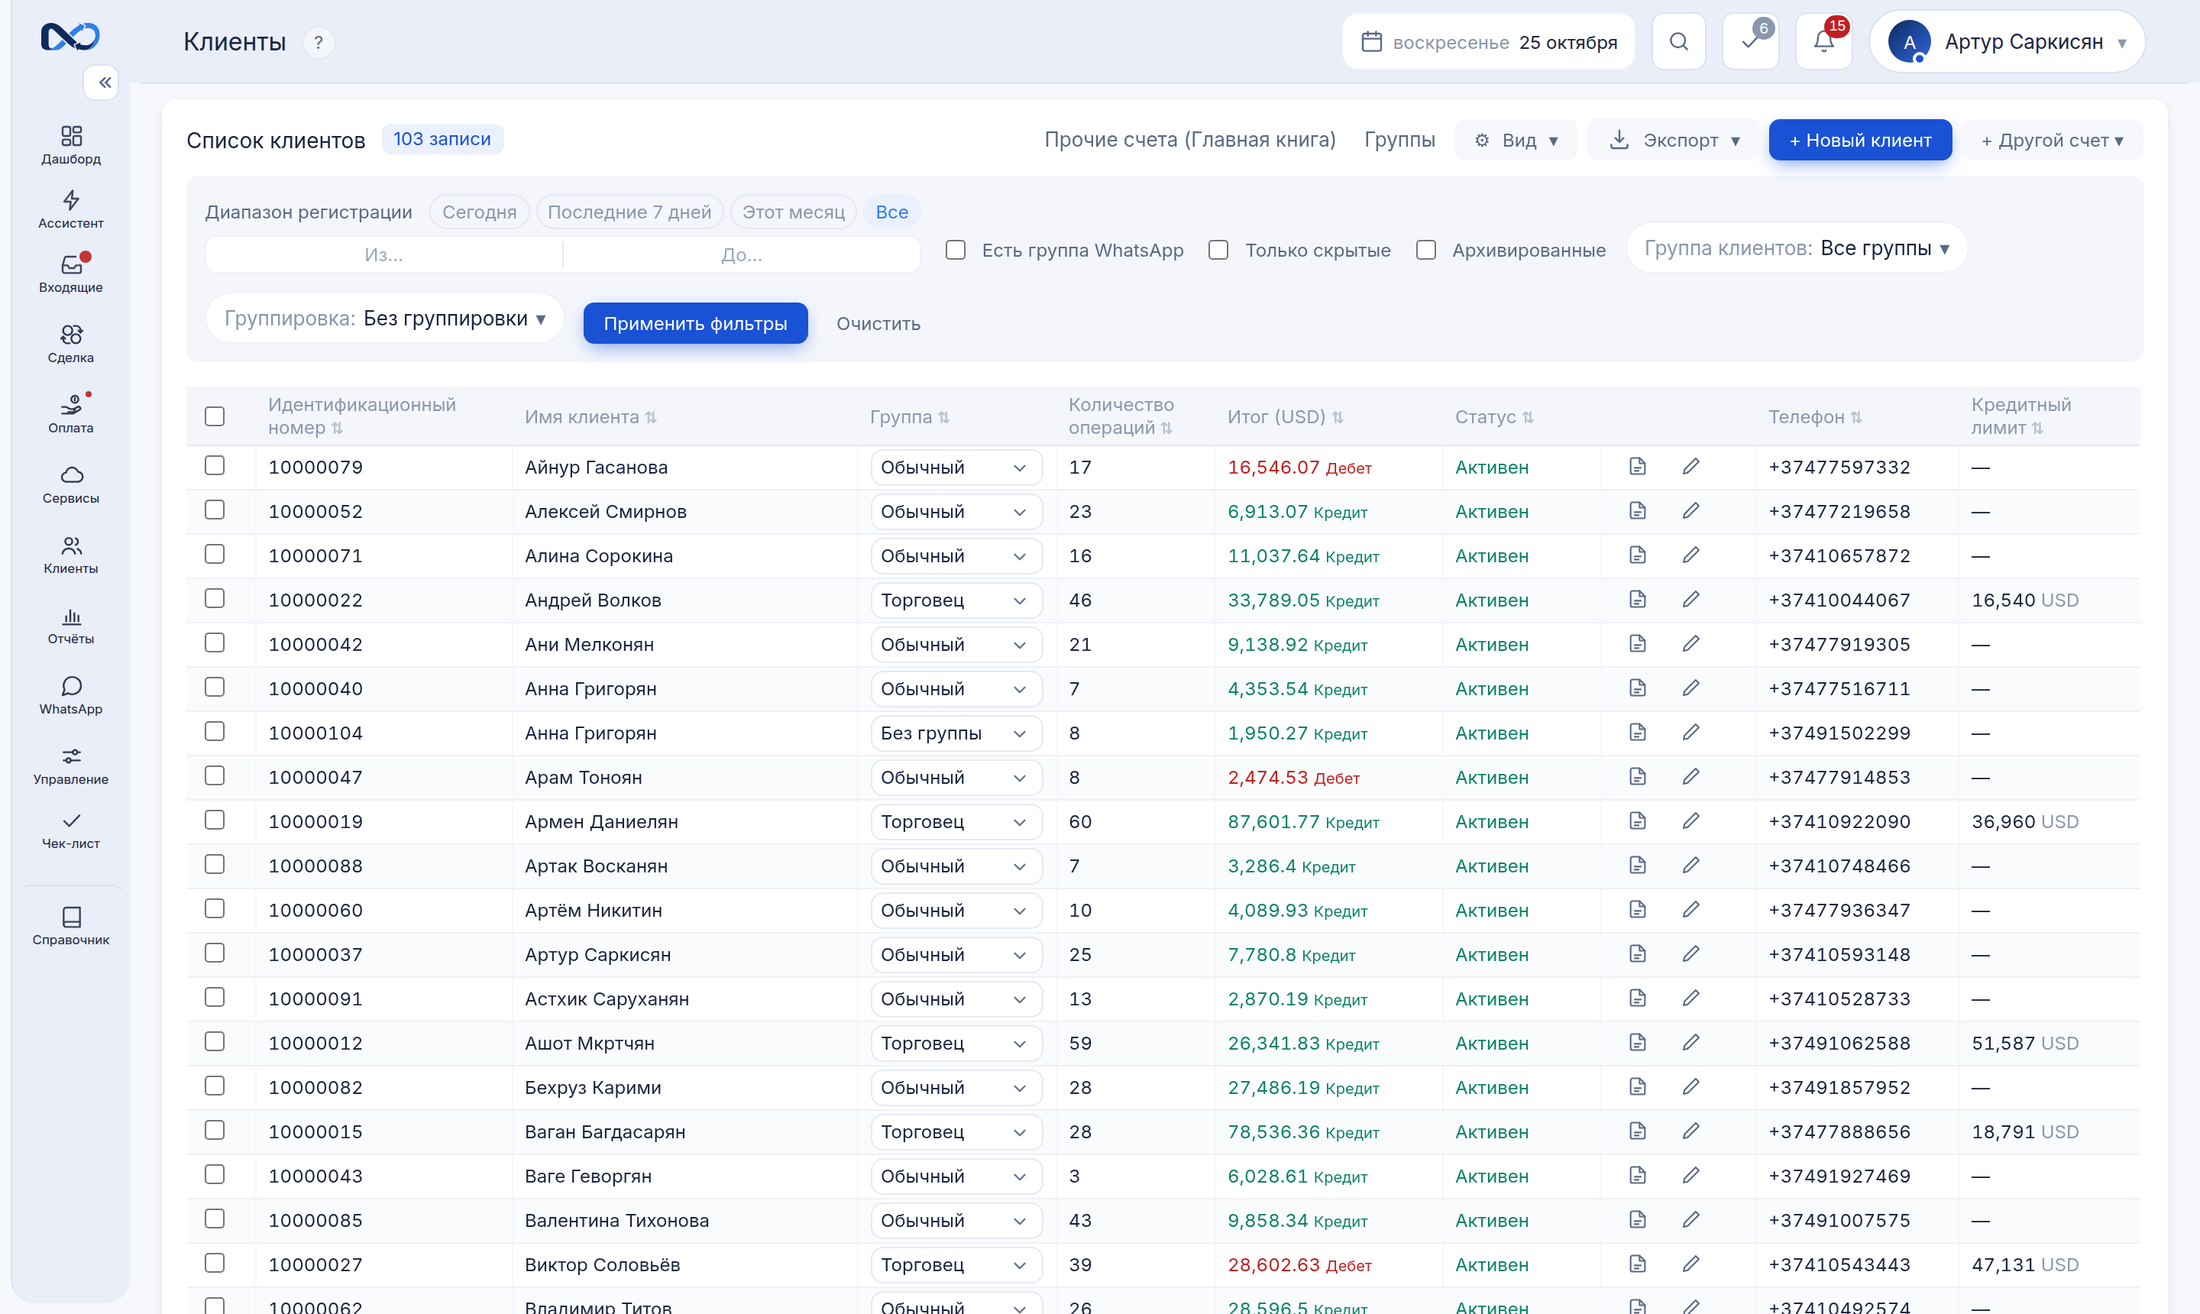
Task: Open Группировка Без группировки dropdown
Action: click(385, 318)
